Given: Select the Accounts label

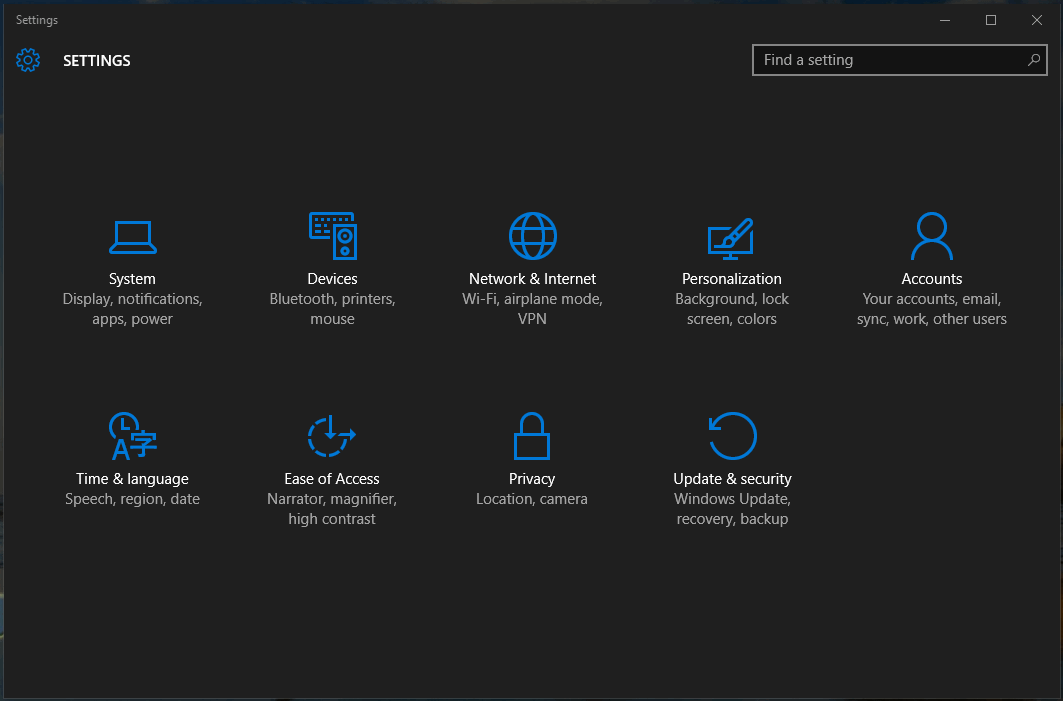Looking at the screenshot, I should point(931,279).
